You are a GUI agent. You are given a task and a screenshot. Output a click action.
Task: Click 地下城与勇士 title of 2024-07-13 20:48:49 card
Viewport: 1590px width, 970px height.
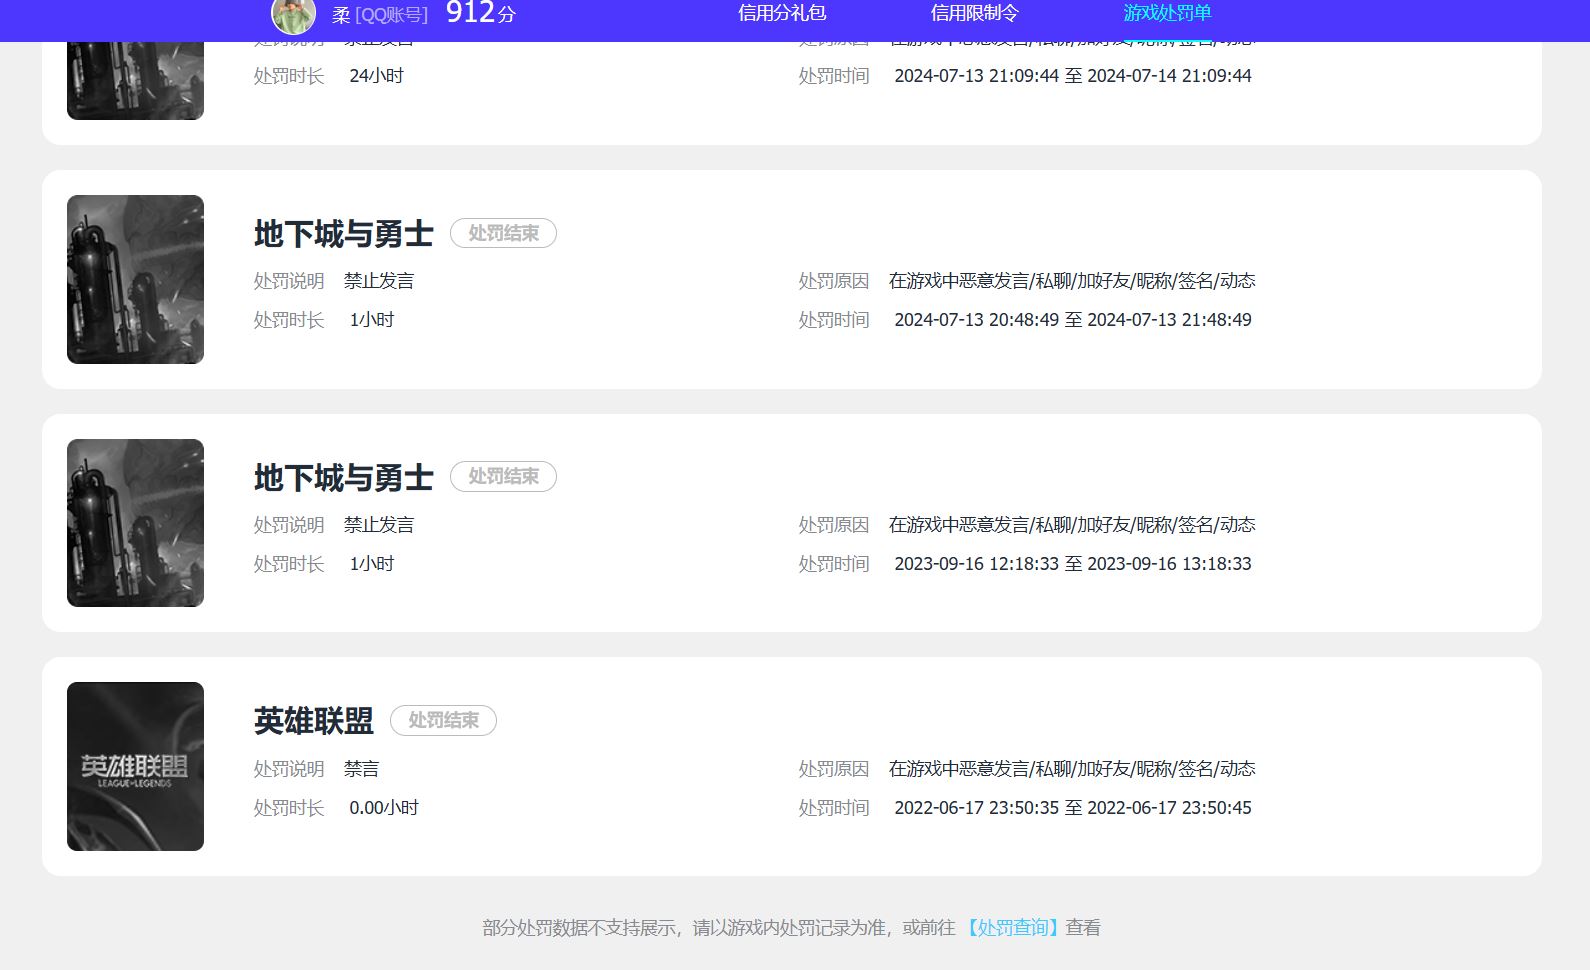tap(344, 234)
